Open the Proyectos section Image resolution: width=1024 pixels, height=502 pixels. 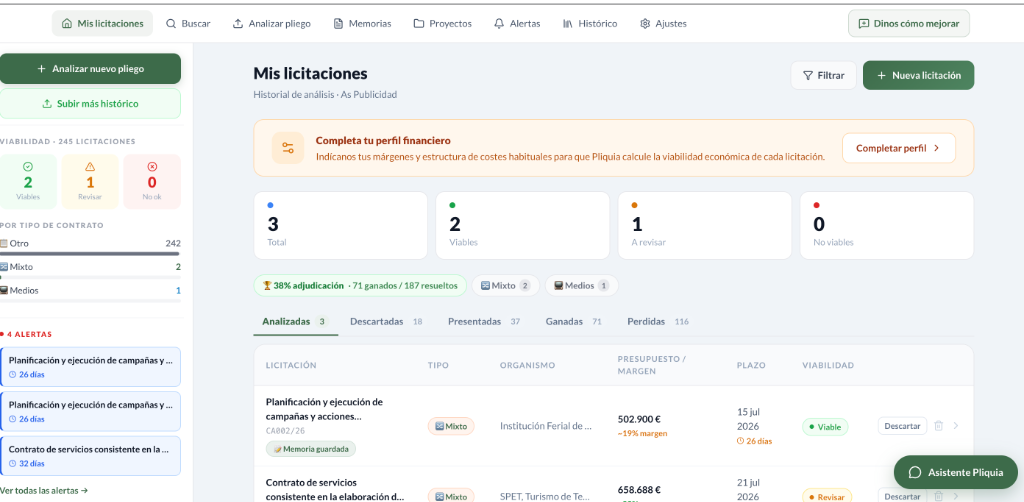tap(443, 24)
